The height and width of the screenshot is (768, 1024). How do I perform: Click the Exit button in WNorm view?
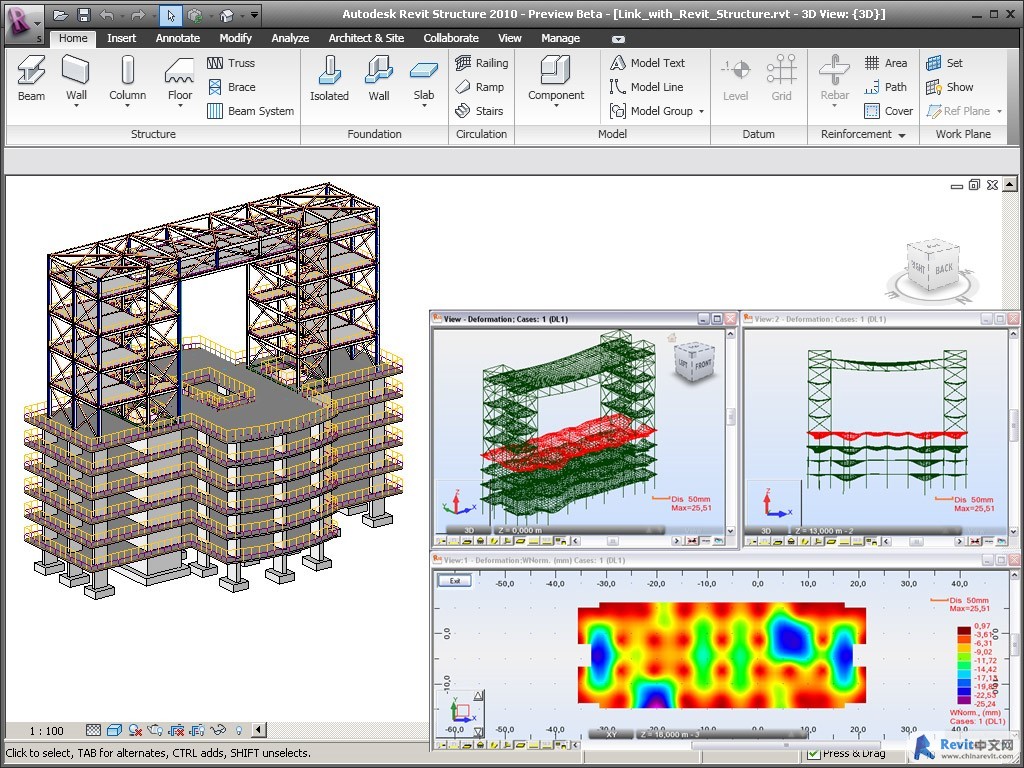(x=455, y=581)
